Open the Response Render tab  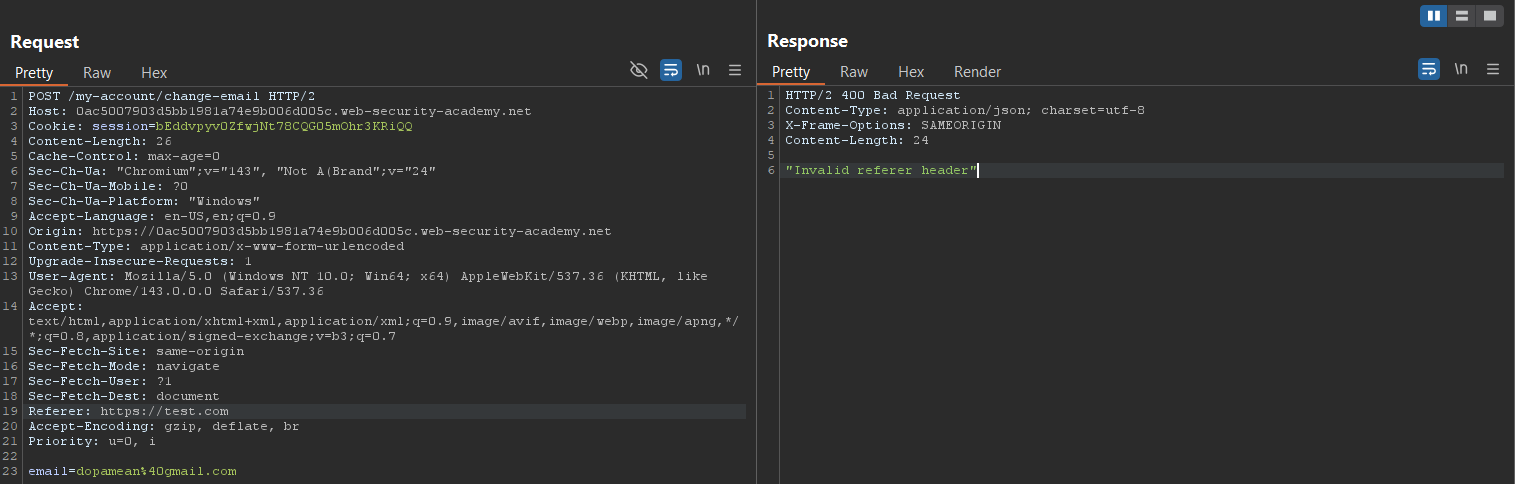[977, 72]
